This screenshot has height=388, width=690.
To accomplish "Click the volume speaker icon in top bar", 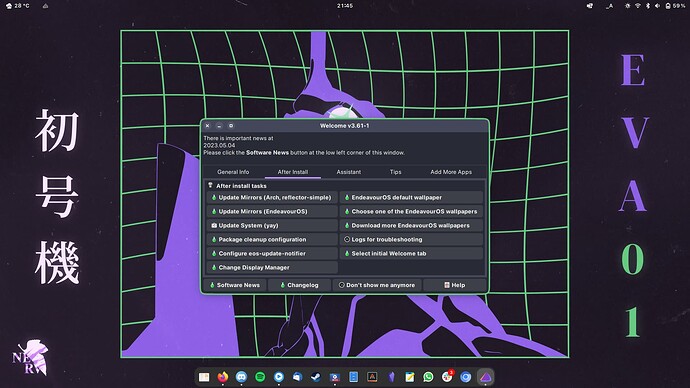I will 657,6.
